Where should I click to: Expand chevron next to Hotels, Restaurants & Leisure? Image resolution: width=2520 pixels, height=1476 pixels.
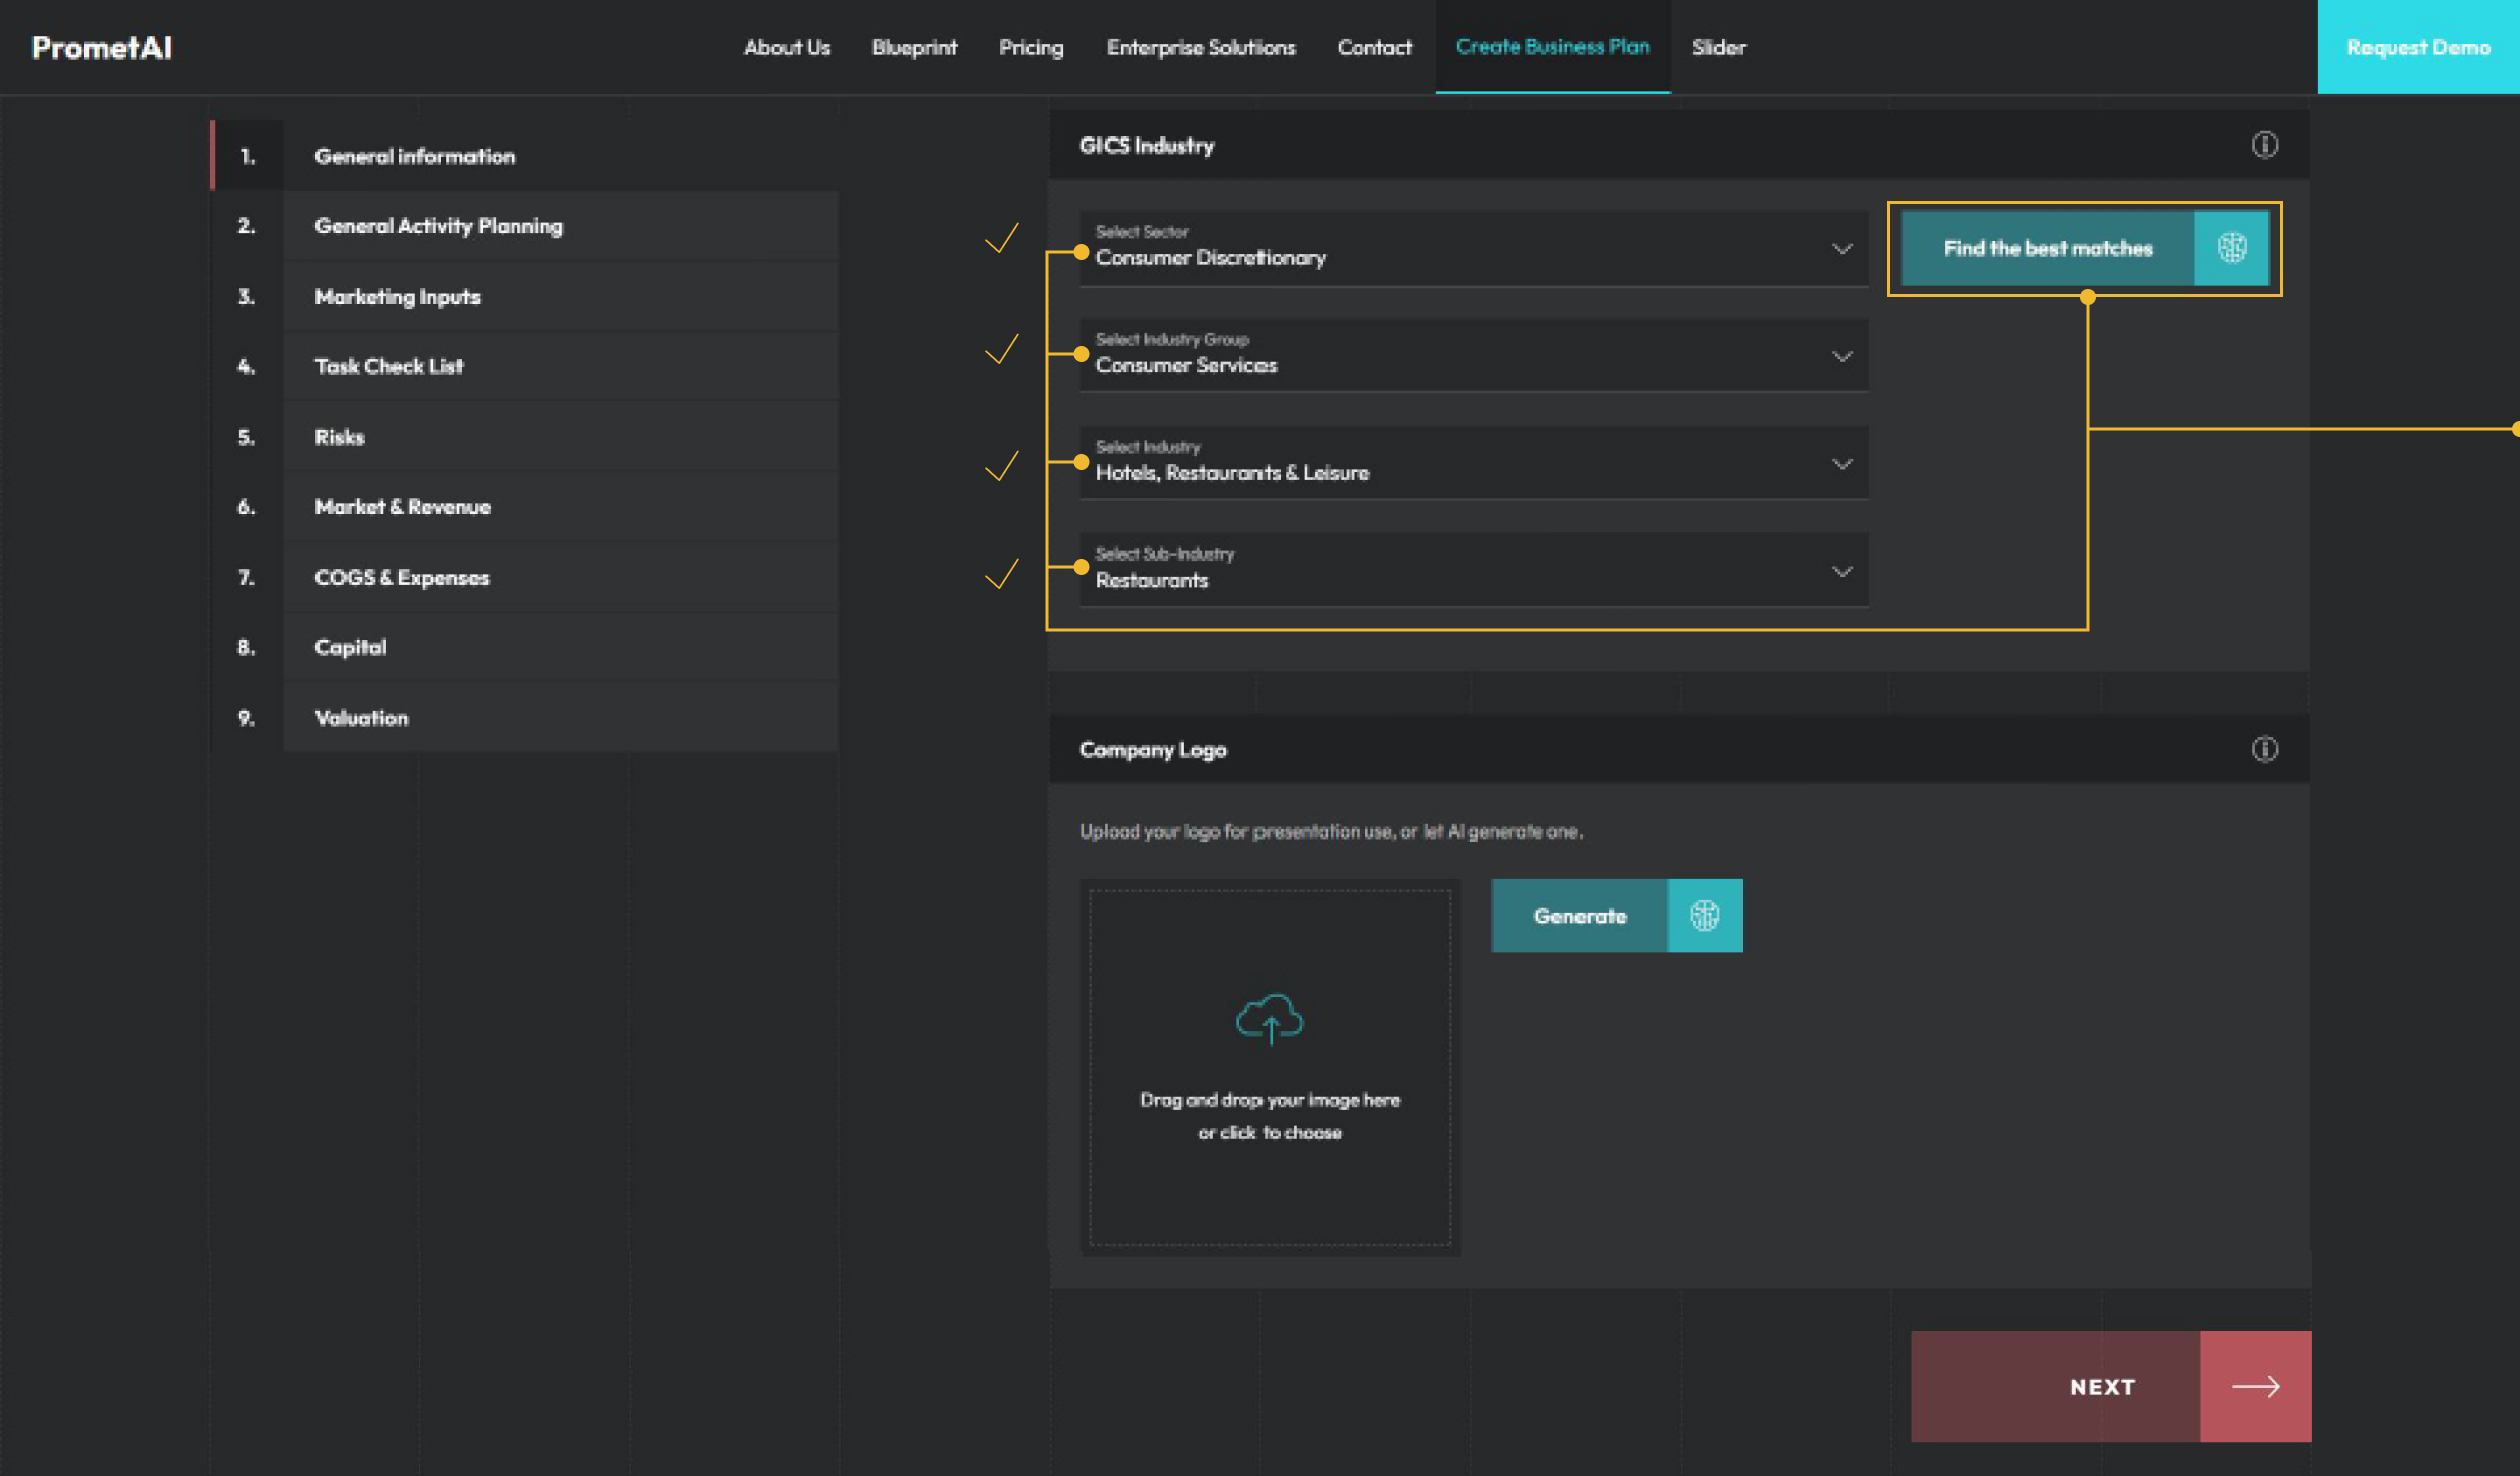click(1841, 464)
